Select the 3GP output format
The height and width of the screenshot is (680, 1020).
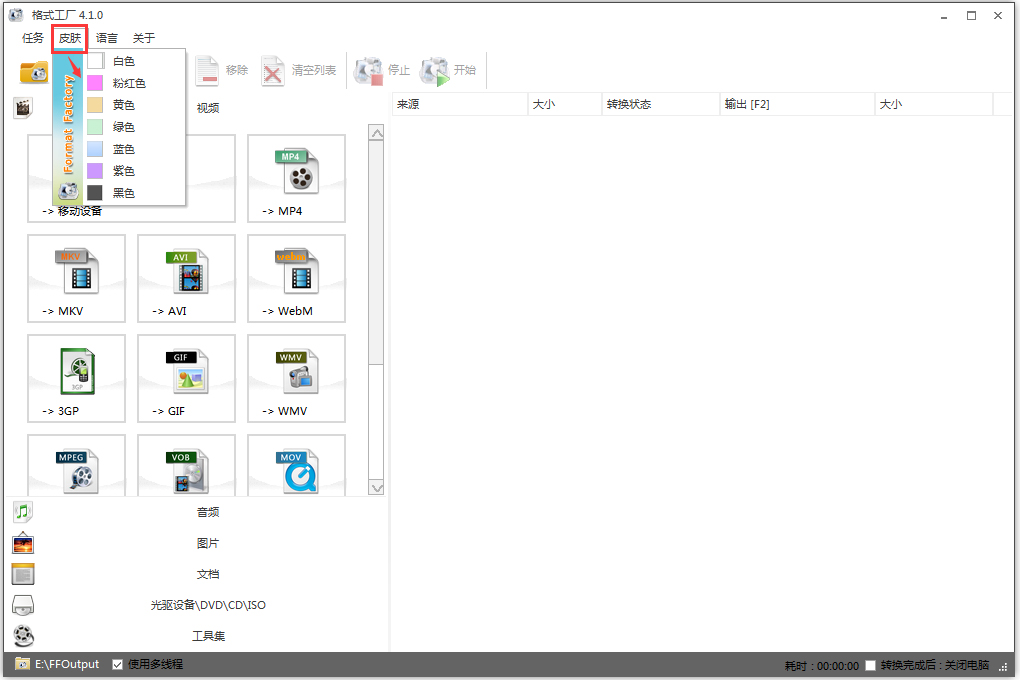coord(76,378)
